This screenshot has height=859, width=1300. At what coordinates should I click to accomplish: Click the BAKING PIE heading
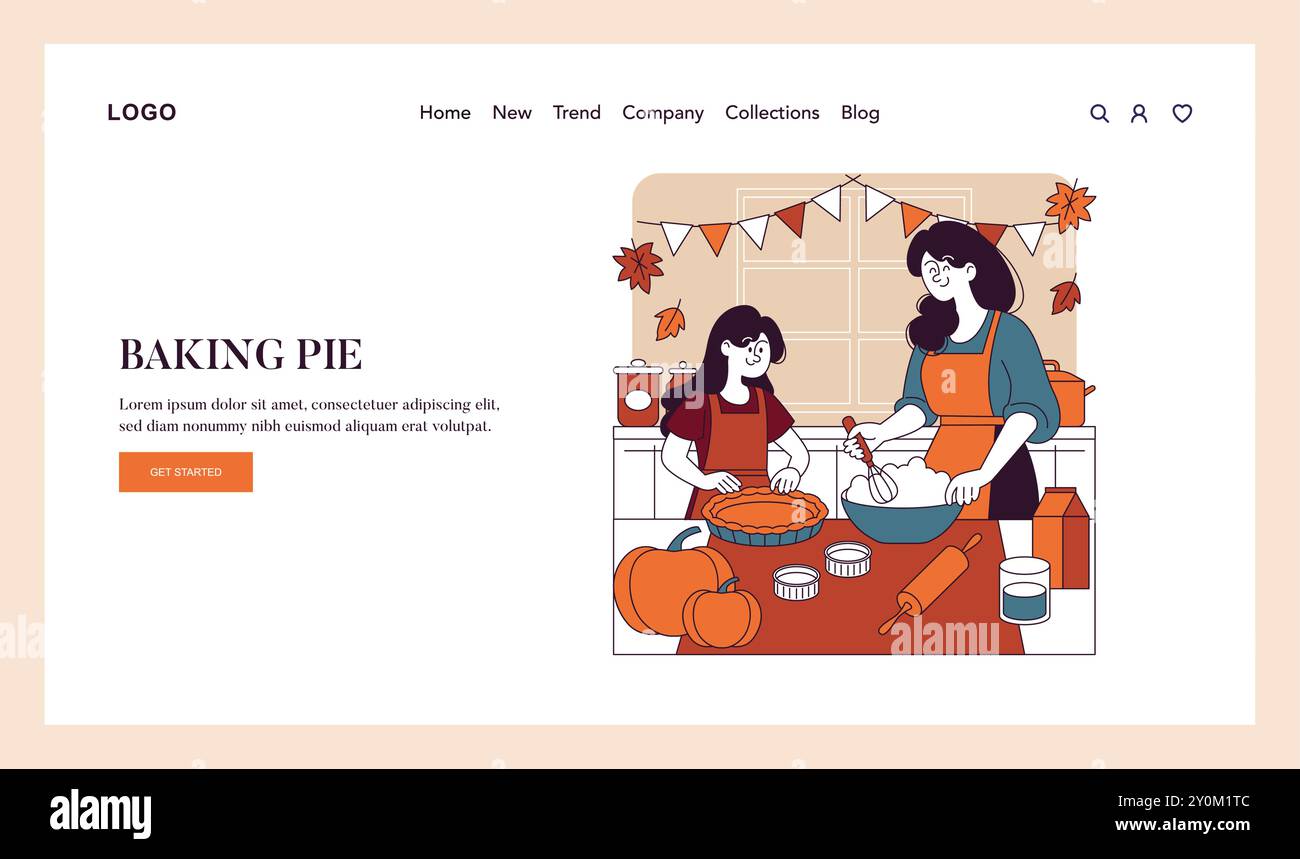[x=241, y=354]
